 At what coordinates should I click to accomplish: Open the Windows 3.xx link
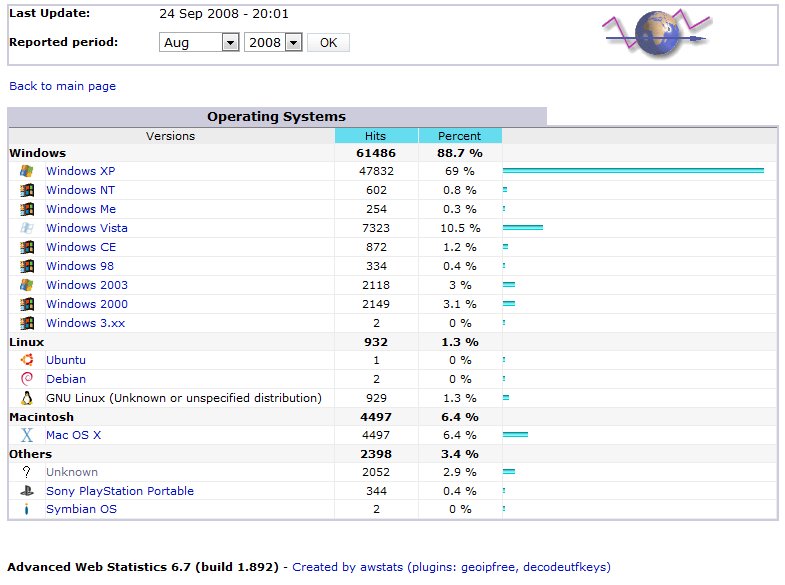click(x=85, y=323)
